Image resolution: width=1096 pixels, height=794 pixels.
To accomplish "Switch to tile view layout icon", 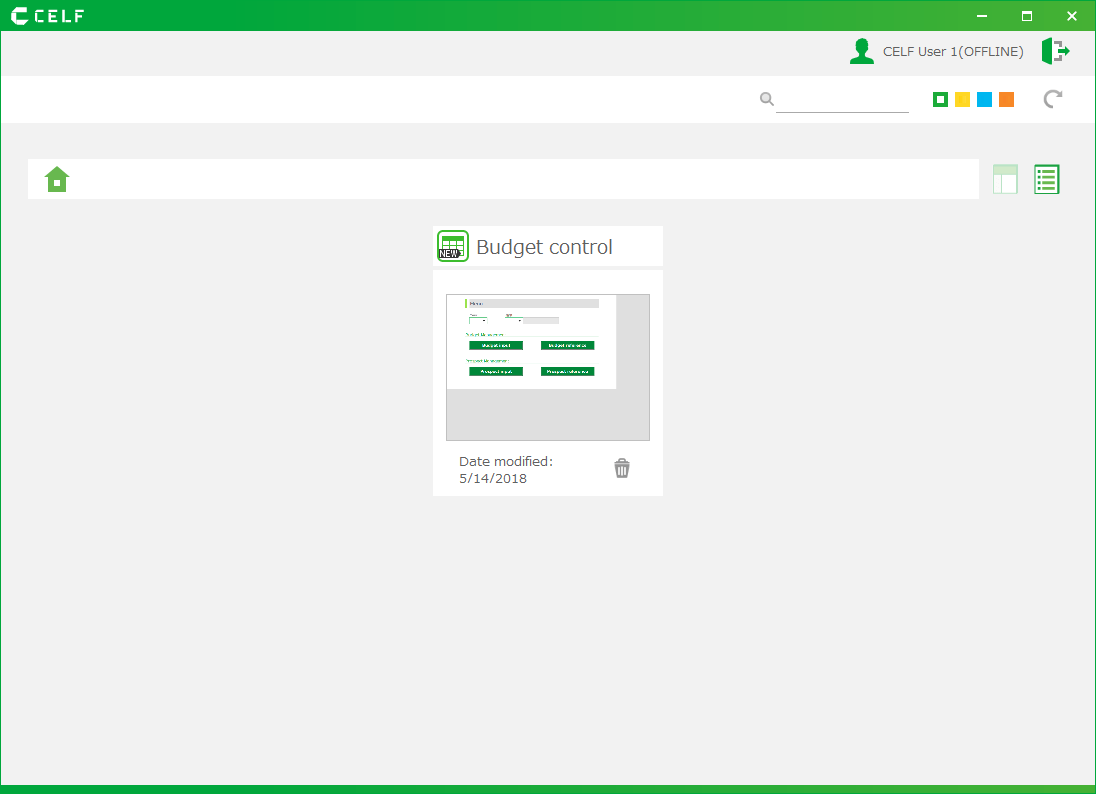I will click(1005, 179).
